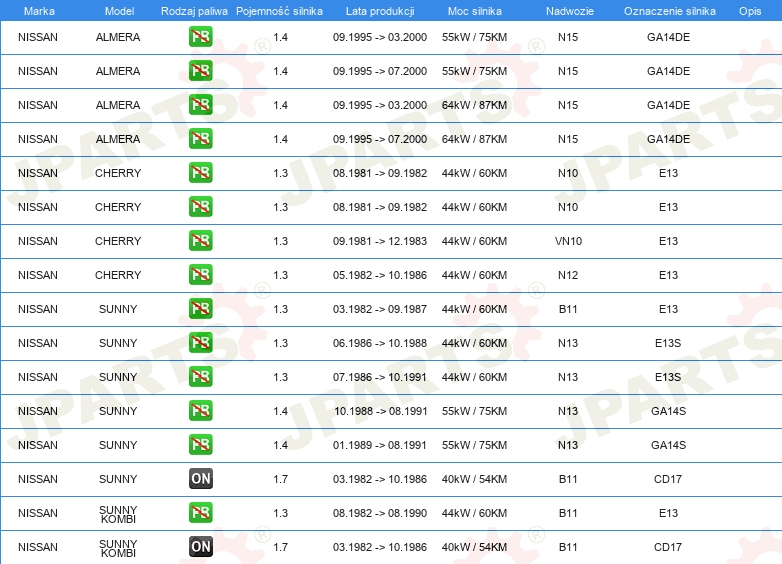The height and width of the screenshot is (564, 782).
Task: Click the petrol icon for Sunny 10.1988 -> 08.1991
Action: coord(200,410)
